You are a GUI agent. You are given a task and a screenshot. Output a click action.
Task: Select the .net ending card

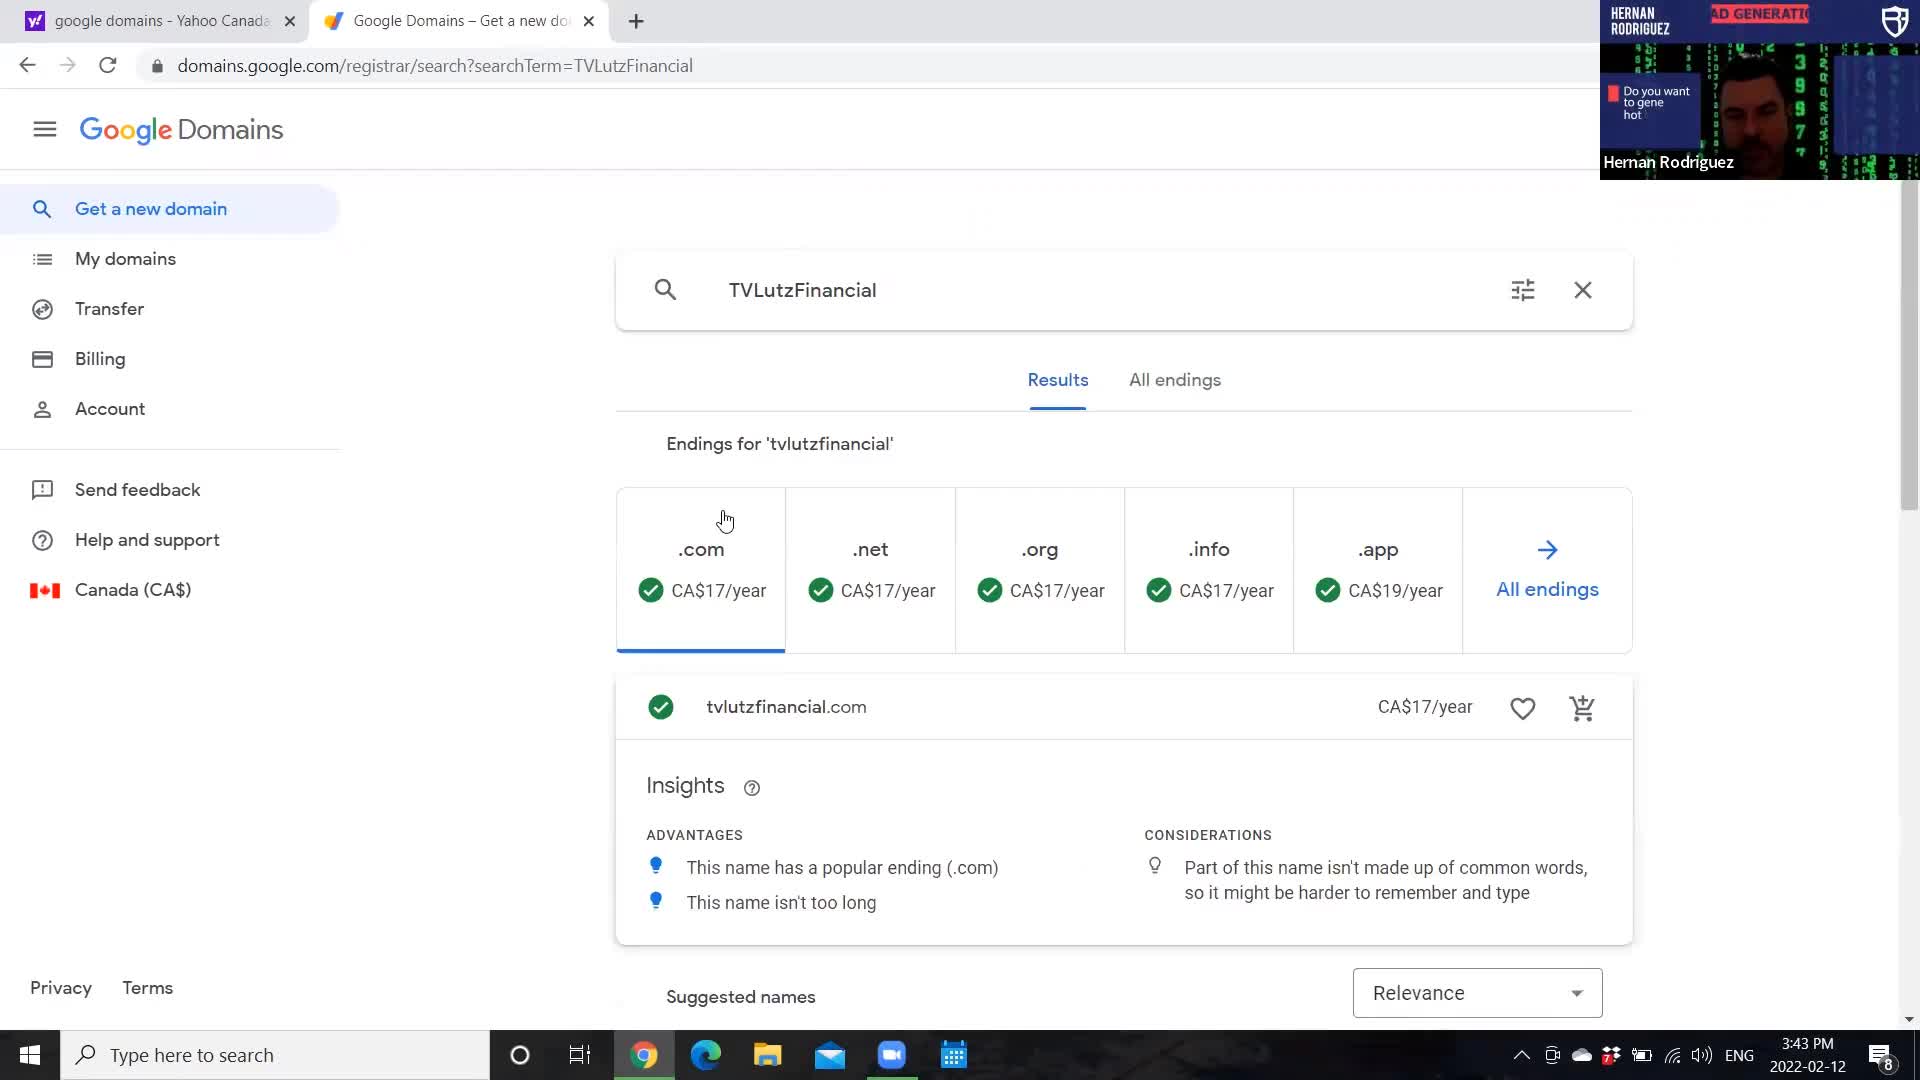point(870,570)
